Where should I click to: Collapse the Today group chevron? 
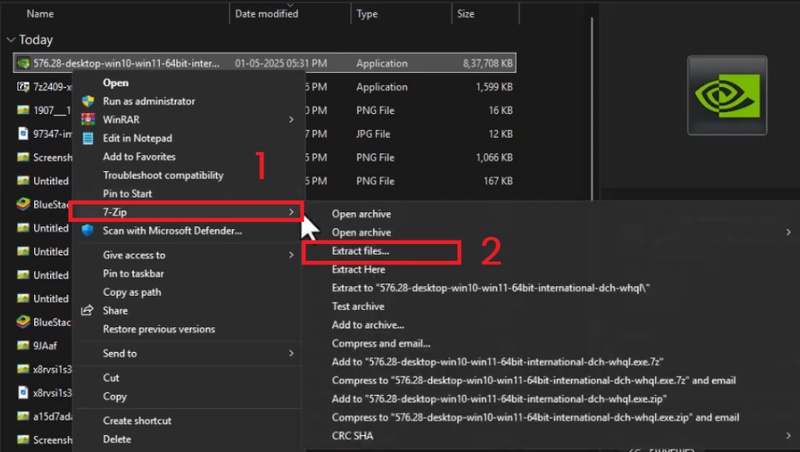click(11, 40)
